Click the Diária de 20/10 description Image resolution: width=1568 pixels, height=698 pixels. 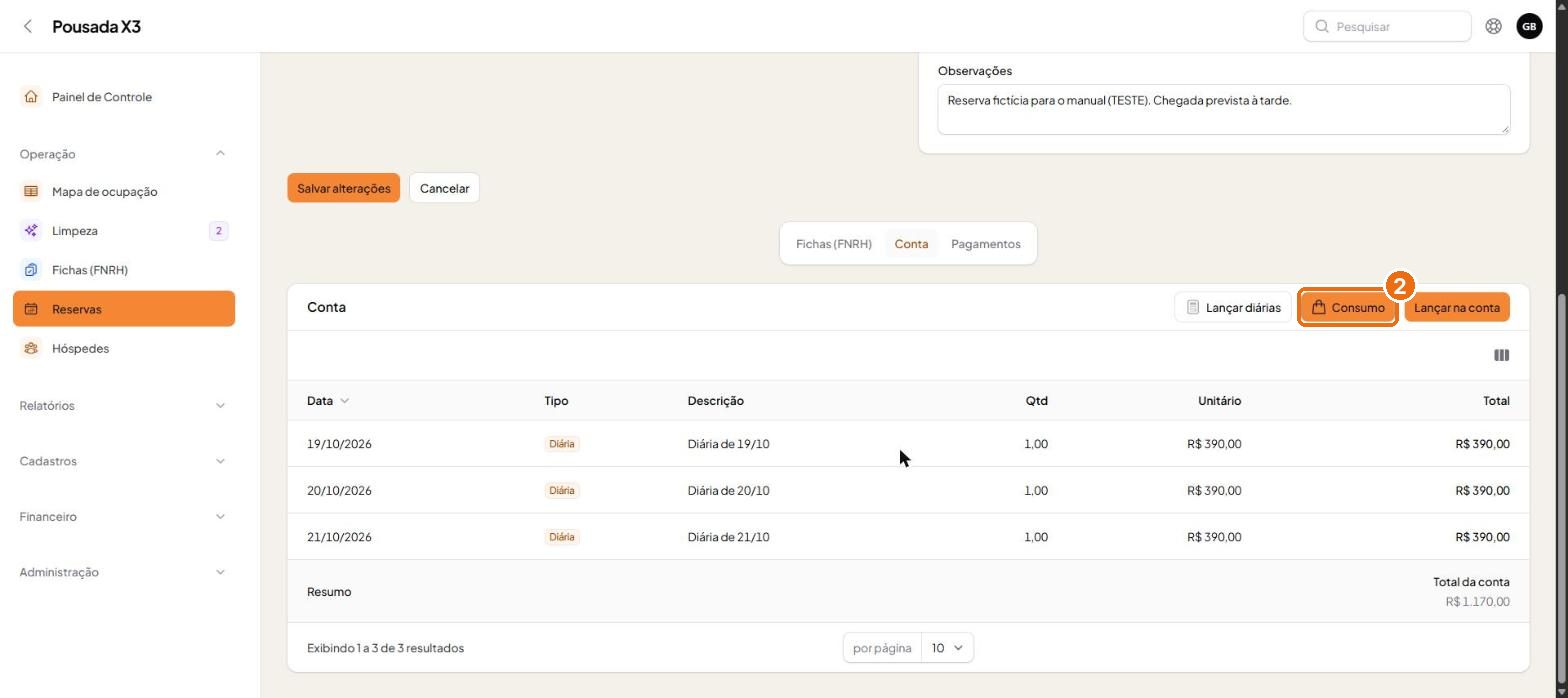point(728,491)
